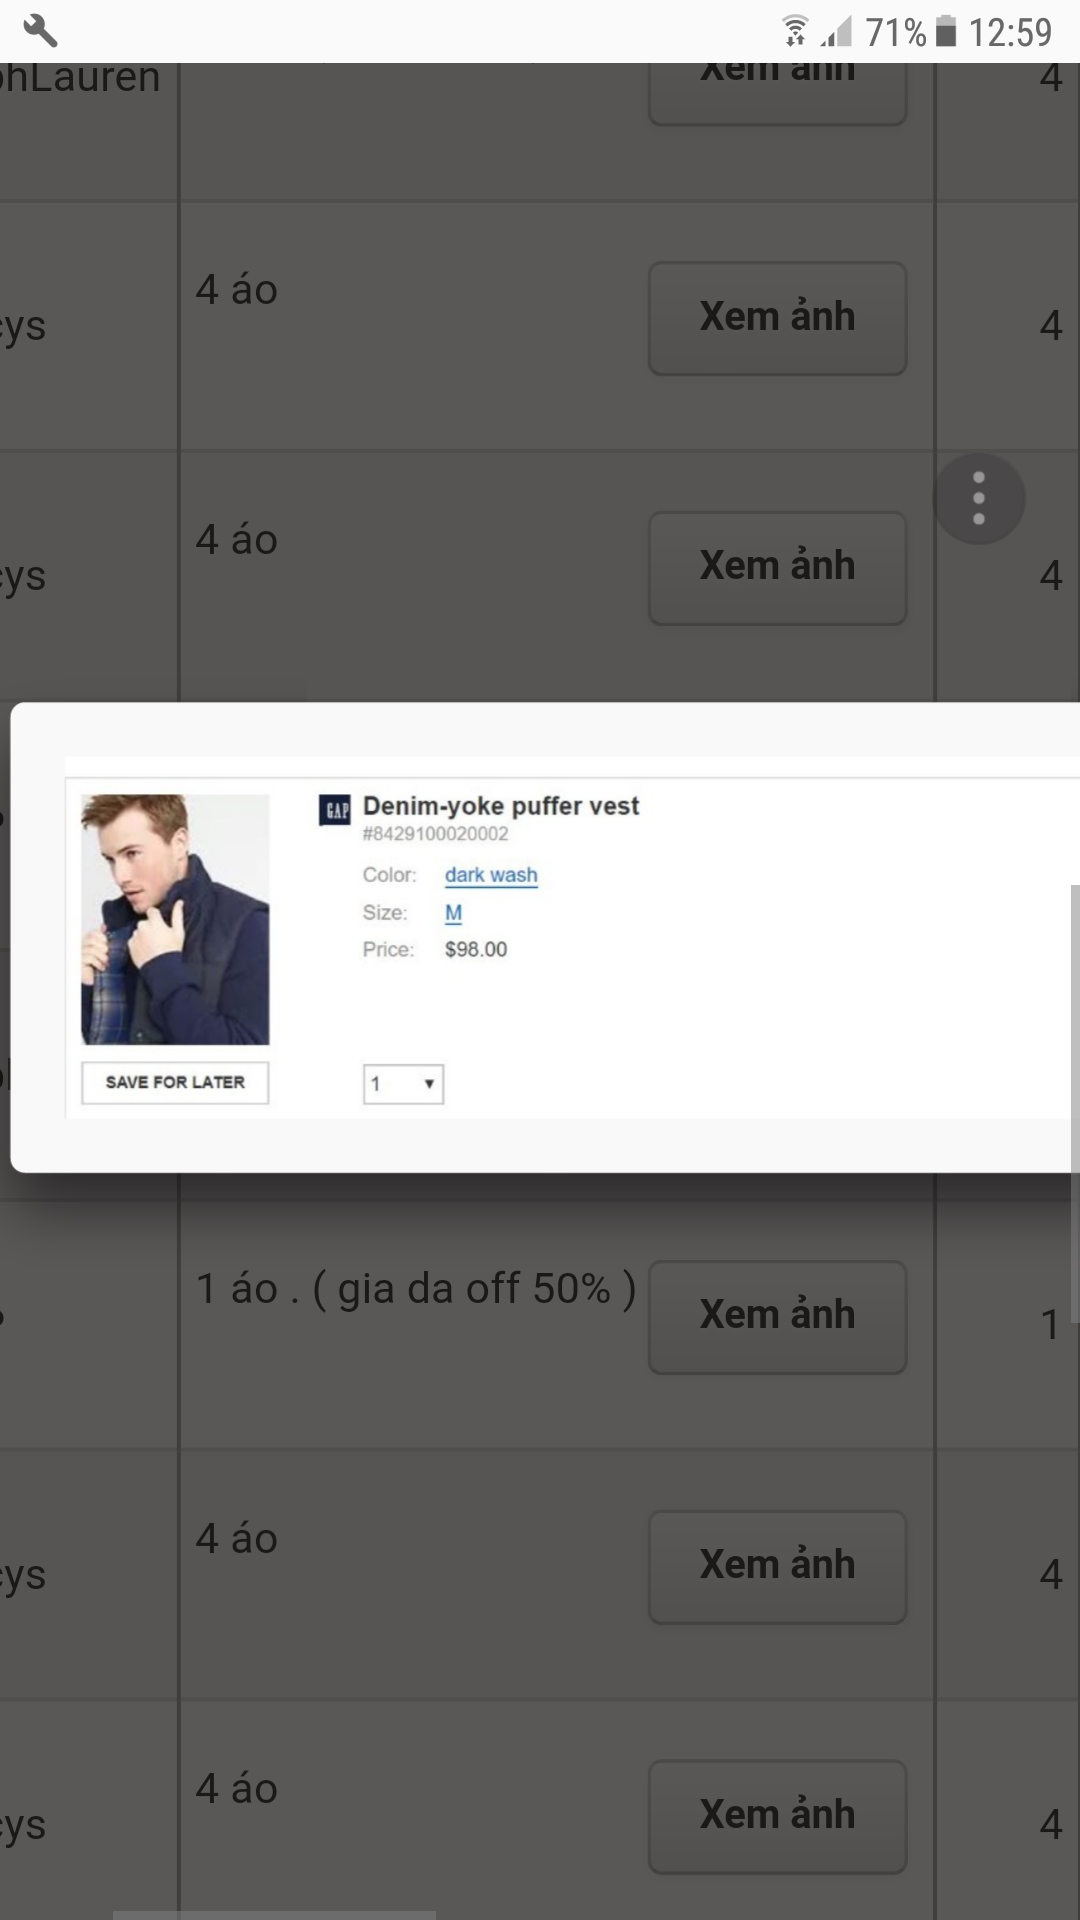Click the vertical scrollbar on right edge
This screenshot has width=1080, height=1920.
pyautogui.click(x=1074, y=1100)
